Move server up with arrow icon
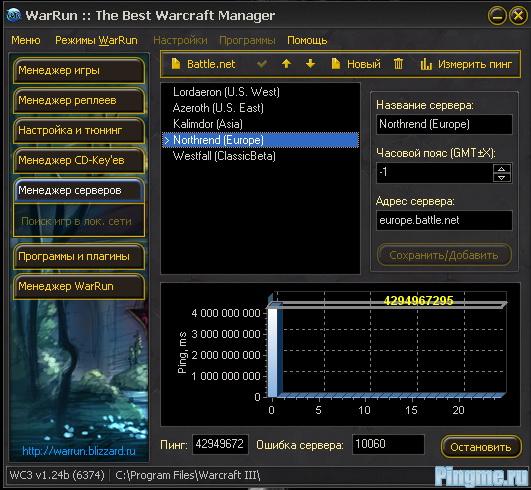Image resolution: width=531 pixels, height=490 pixels. pyautogui.click(x=286, y=64)
